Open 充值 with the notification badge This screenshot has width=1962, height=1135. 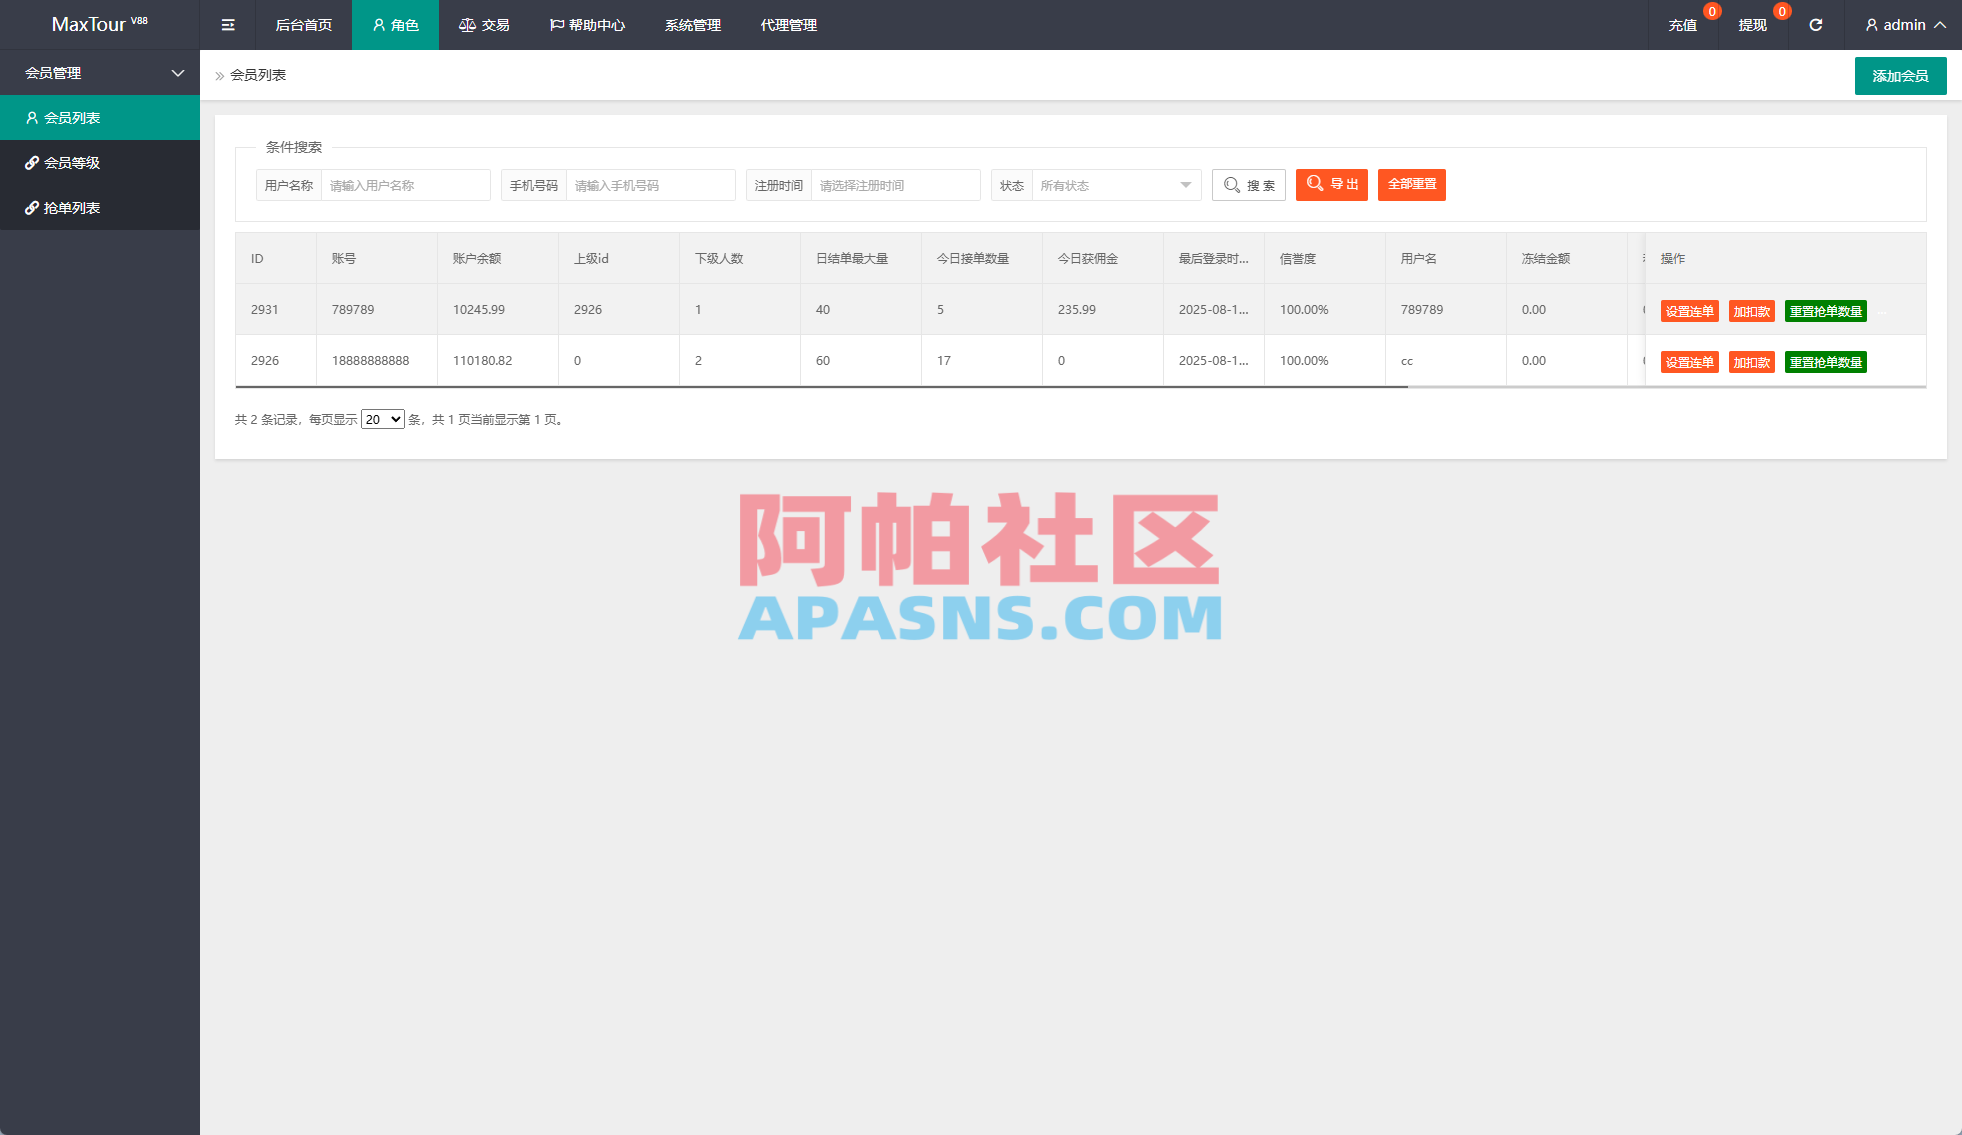(x=1682, y=25)
